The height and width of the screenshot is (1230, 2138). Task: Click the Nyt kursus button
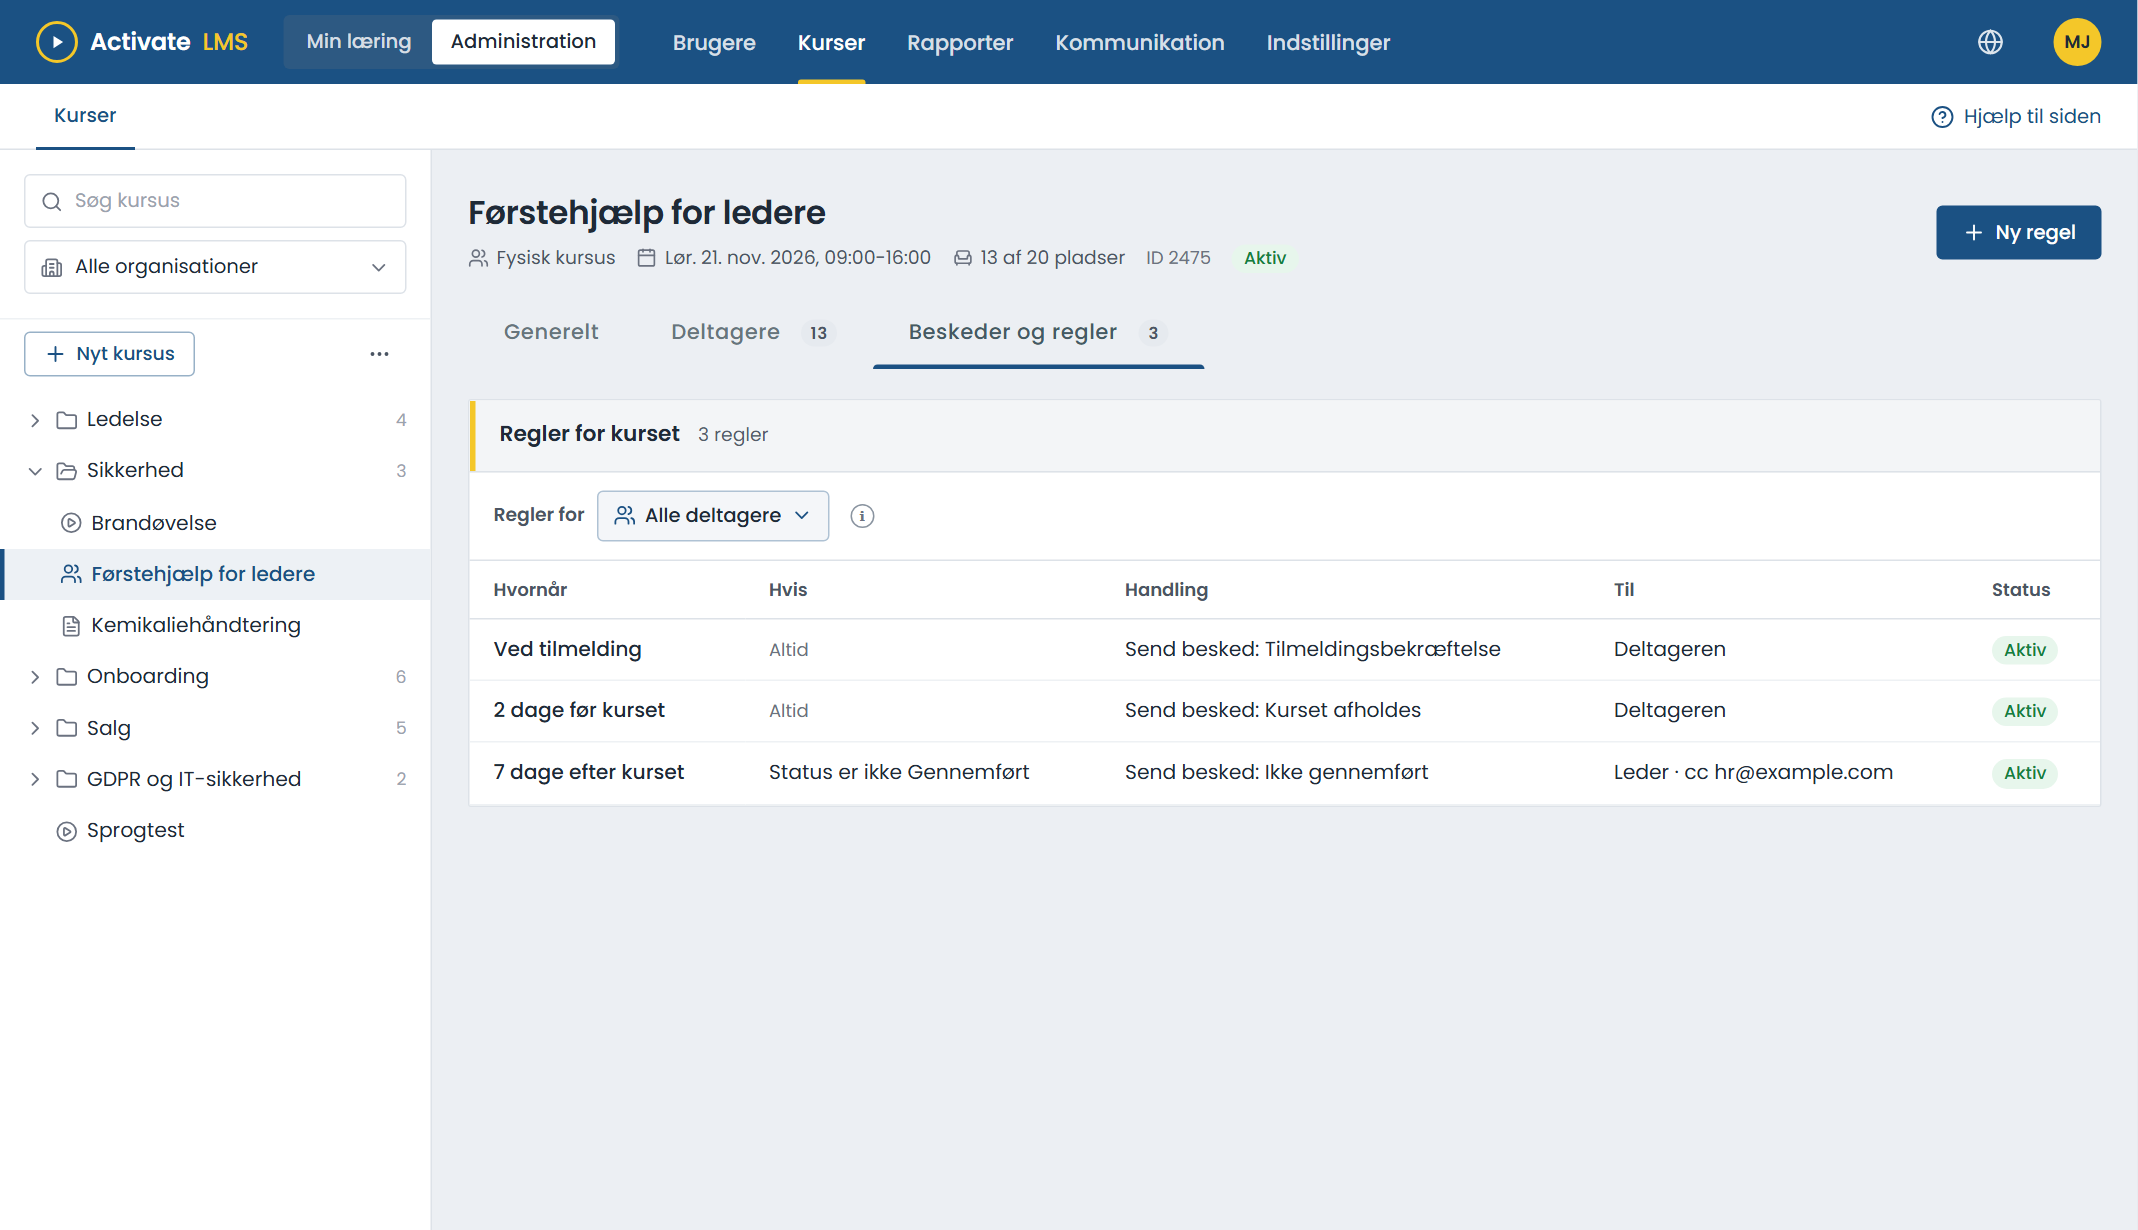tap(109, 354)
